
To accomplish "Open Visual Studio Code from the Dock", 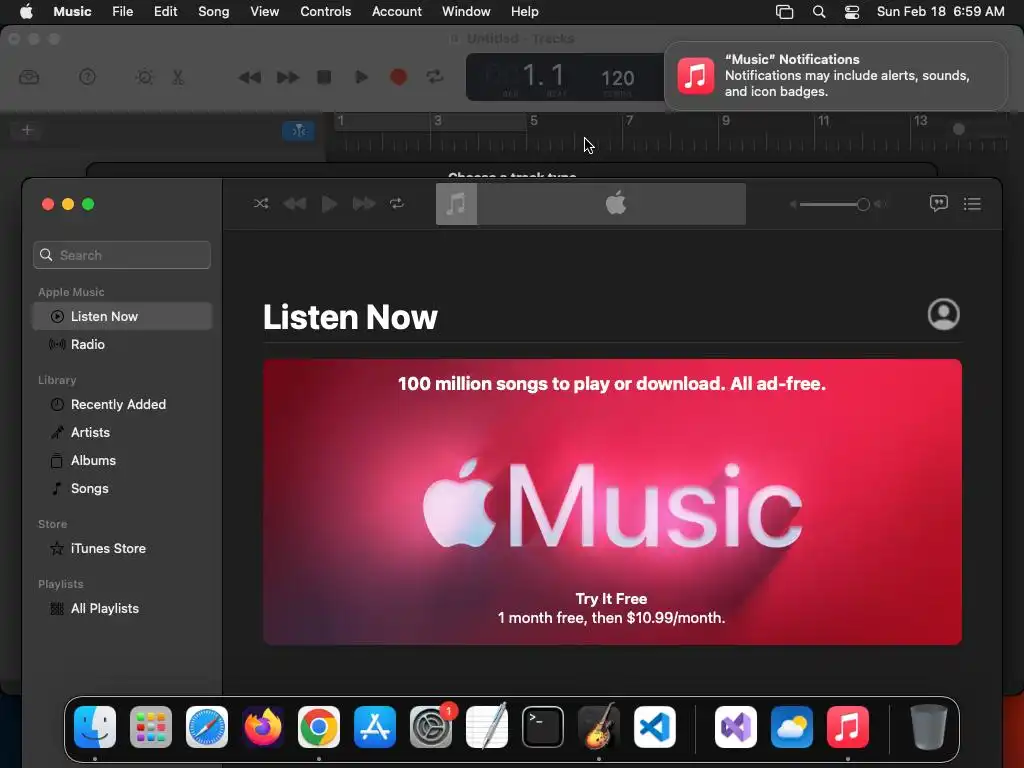I will [x=654, y=727].
